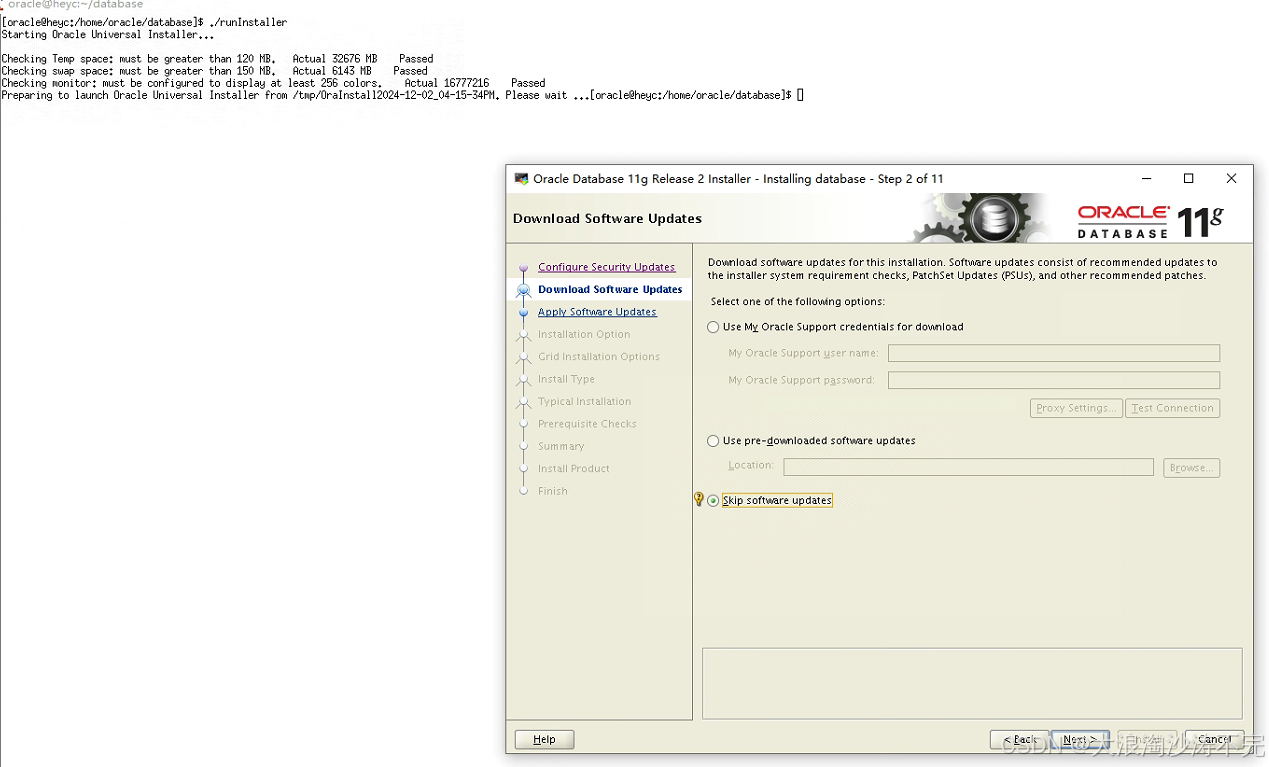This screenshot has width=1269, height=767.
Task: Click the lightbulb hint icon beside Skip updates
Action: 699,499
